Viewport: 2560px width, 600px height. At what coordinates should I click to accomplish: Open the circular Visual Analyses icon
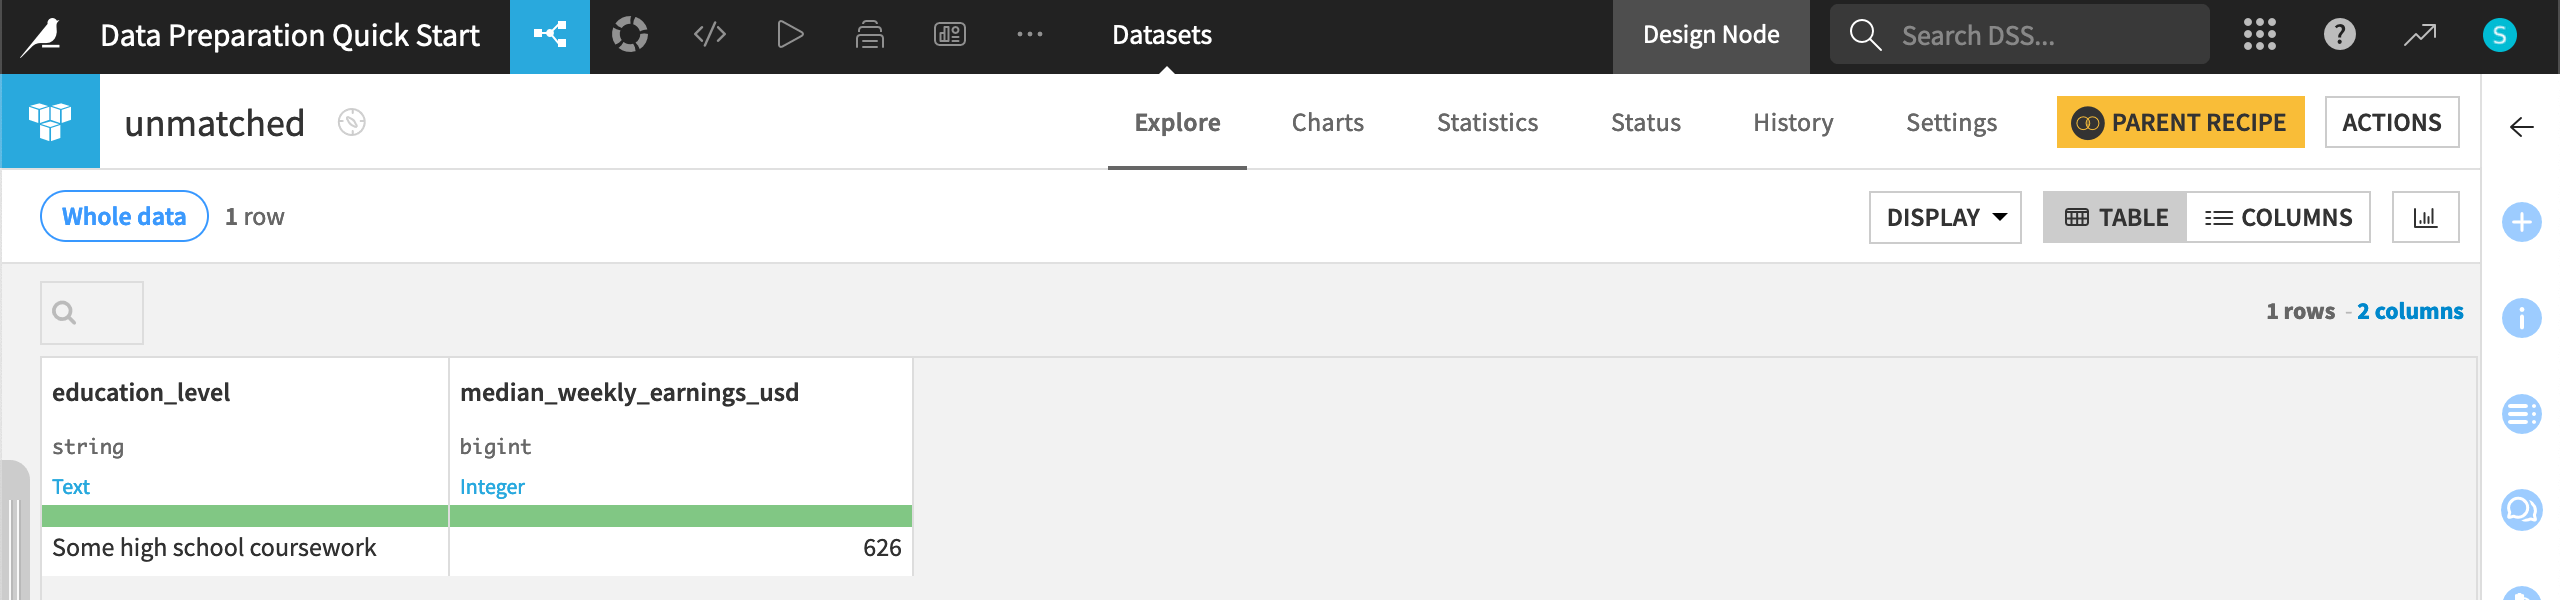pyautogui.click(x=630, y=35)
